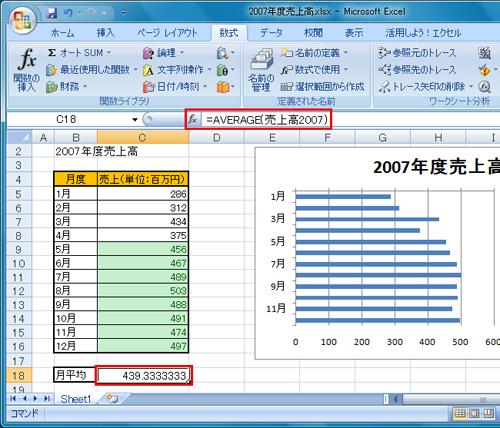Expand the Date/Time functions dropdown
Viewport: 500px width, 428px height.
tap(204, 87)
